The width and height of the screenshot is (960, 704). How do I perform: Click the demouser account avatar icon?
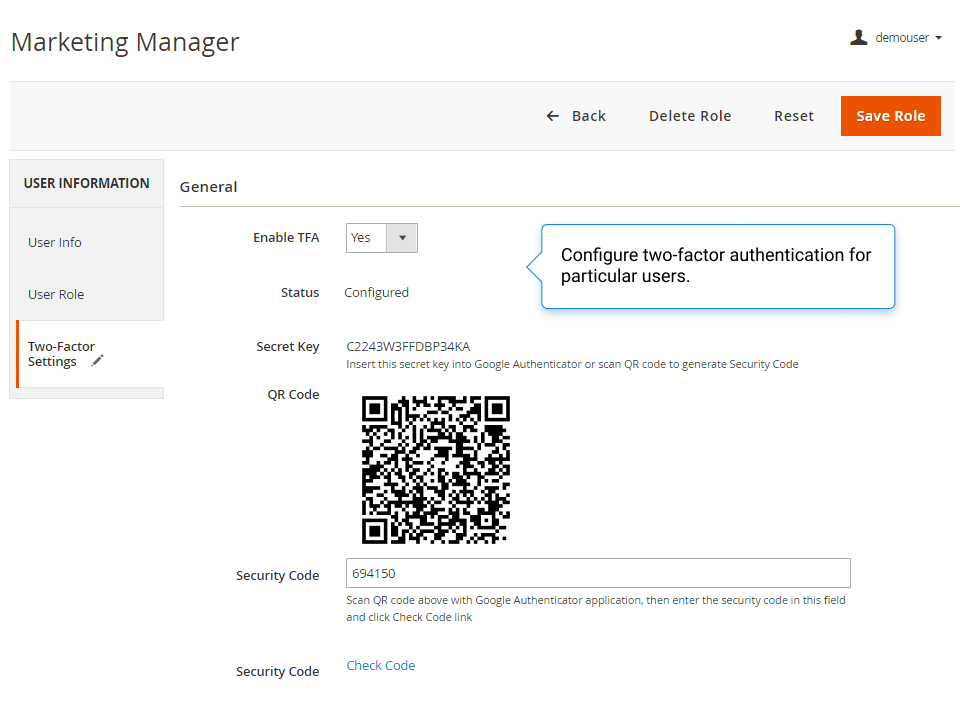(858, 37)
